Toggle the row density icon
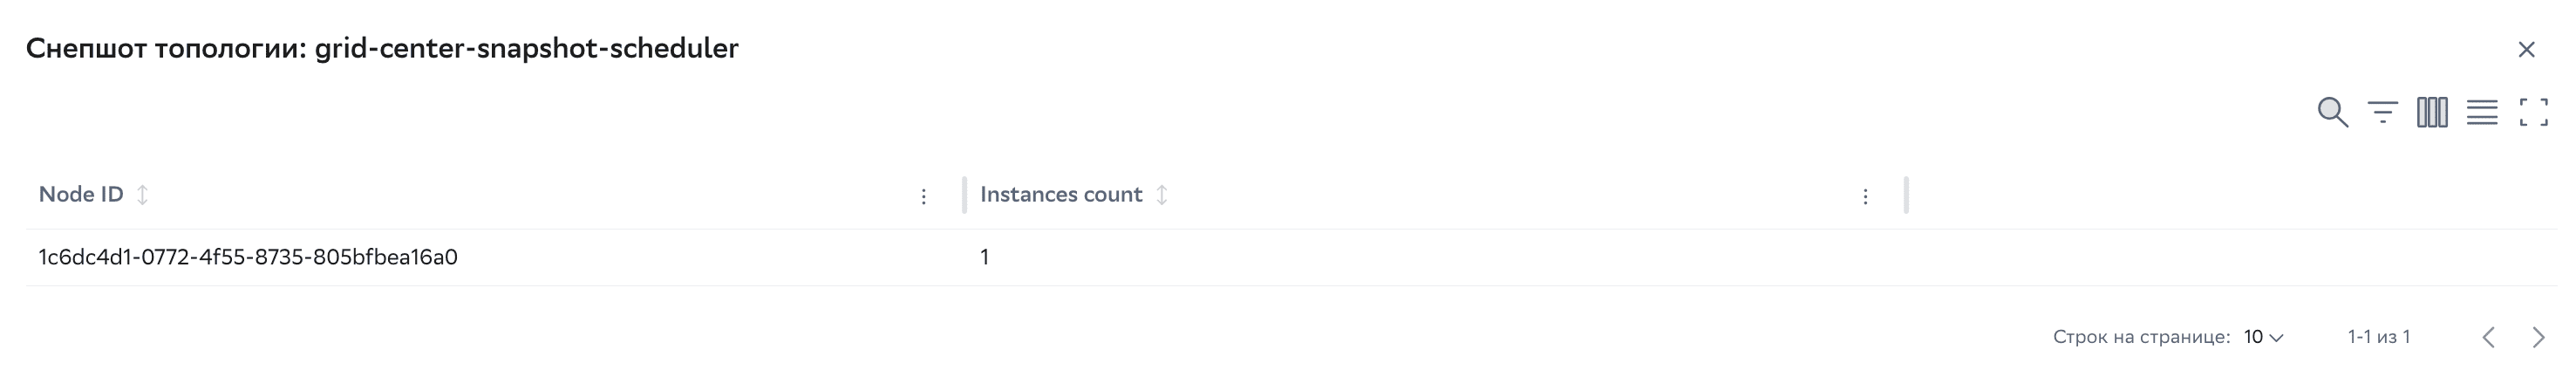The width and height of the screenshot is (2576, 384). [2482, 112]
